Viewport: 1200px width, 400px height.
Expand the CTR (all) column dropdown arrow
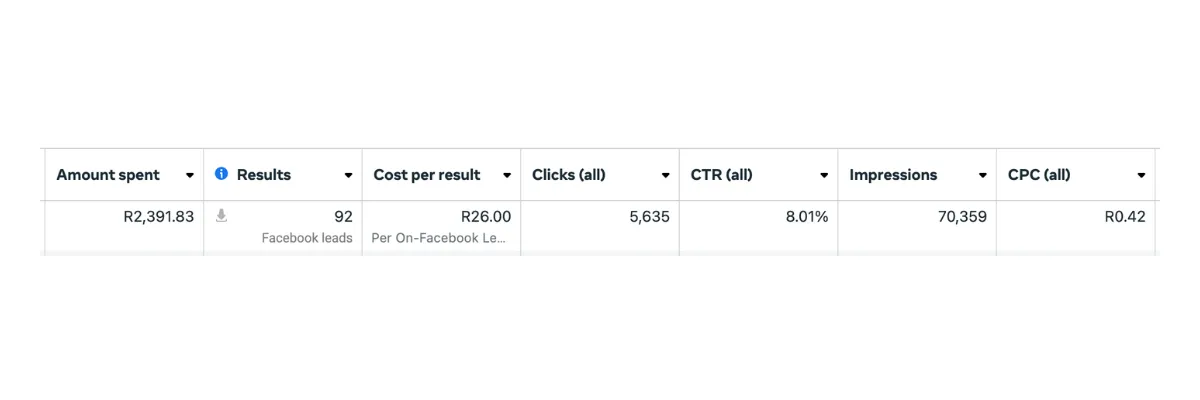[824, 175]
